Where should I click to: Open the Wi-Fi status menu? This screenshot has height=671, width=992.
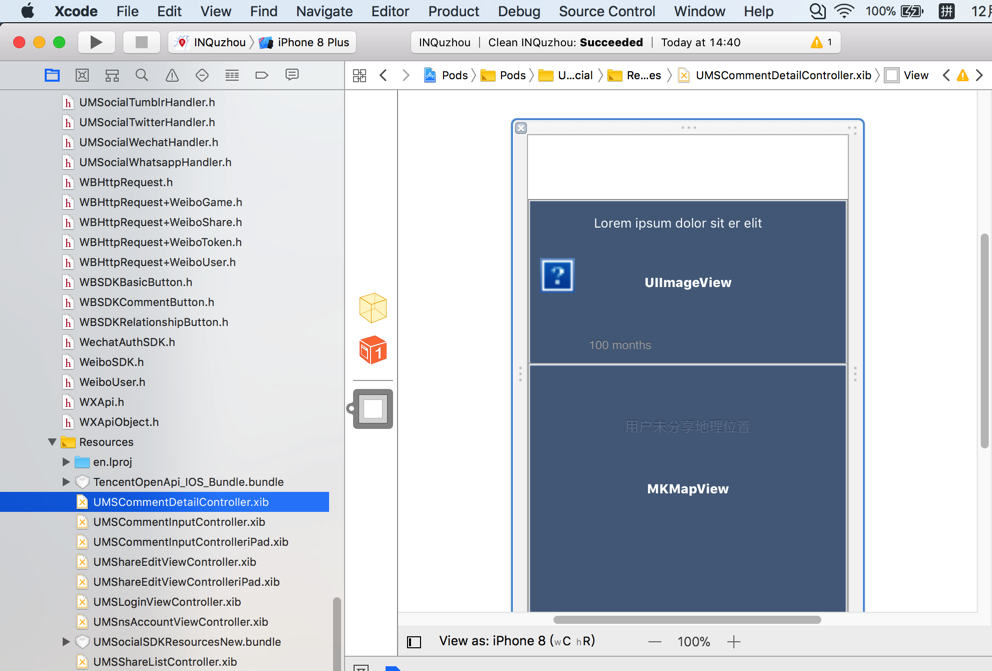pyautogui.click(x=844, y=11)
